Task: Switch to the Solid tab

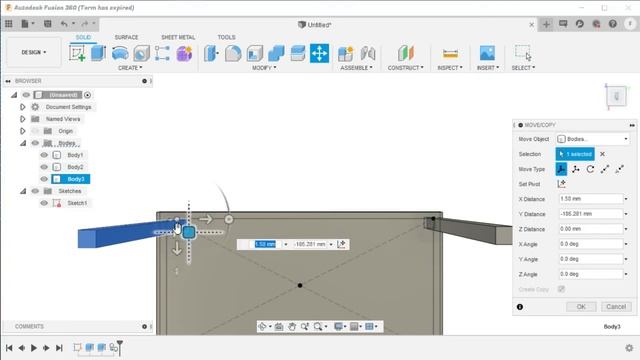Action: [x=83, y=37]
